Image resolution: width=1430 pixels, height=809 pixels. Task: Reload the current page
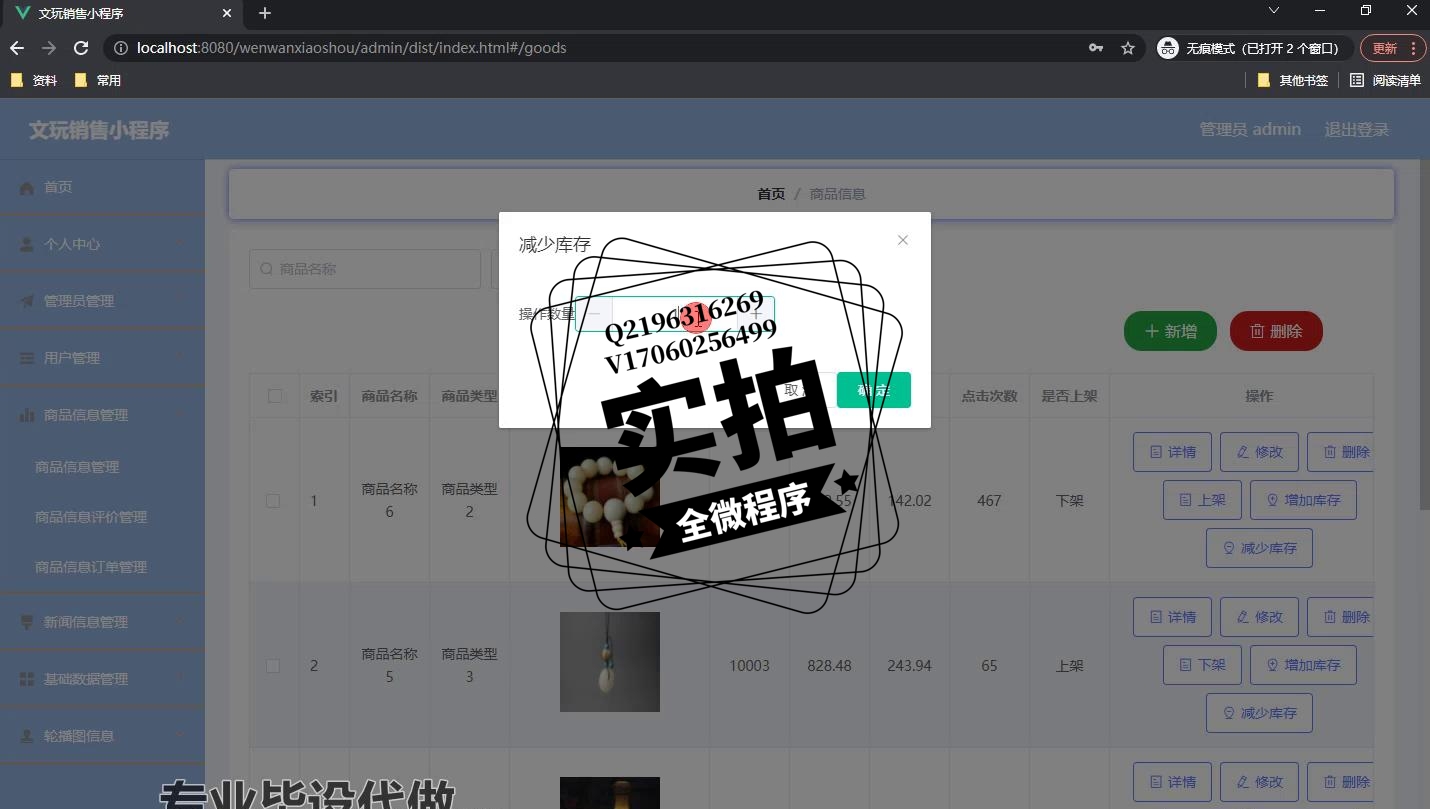pos(82,48)
